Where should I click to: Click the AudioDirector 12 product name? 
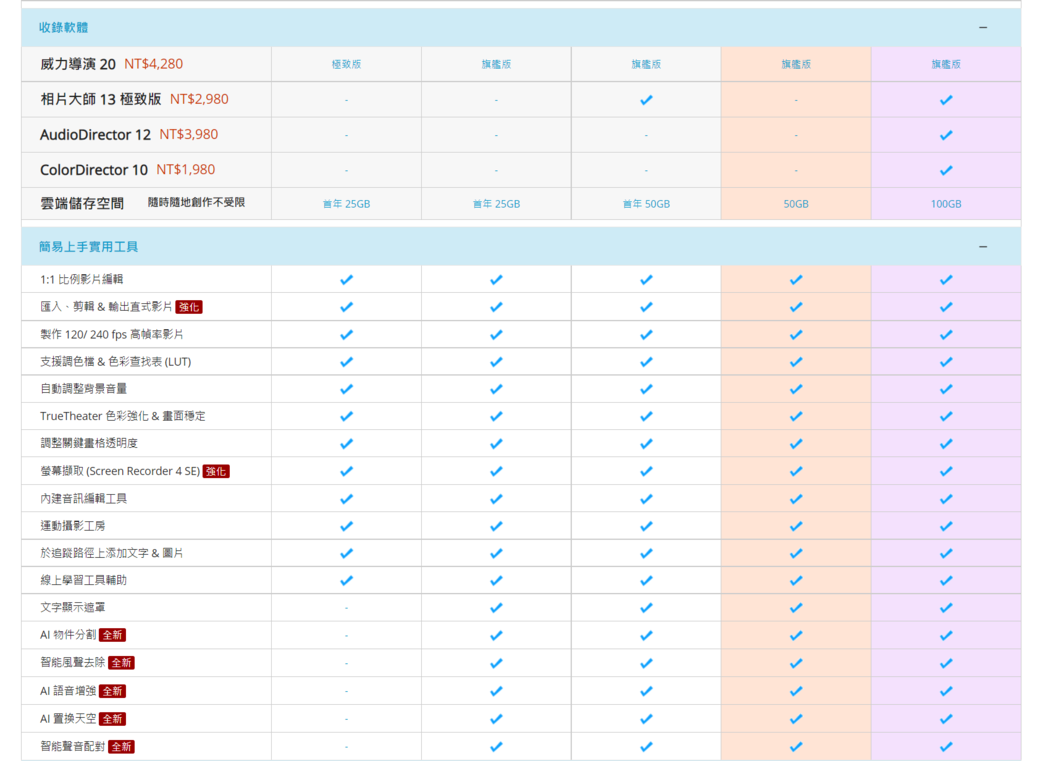click(x=96, y=135)
